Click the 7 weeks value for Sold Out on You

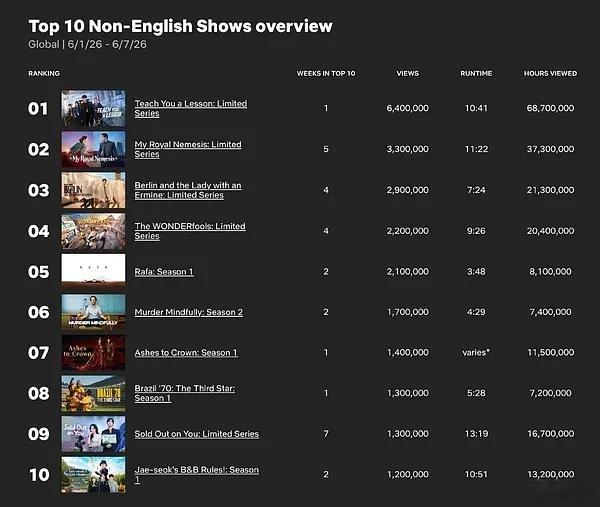[326, 434]
